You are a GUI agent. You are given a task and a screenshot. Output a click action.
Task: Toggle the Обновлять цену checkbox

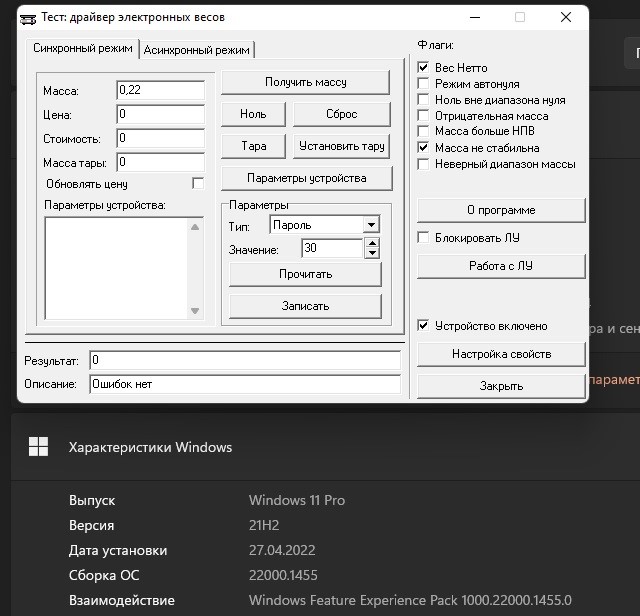pos(198,184)
